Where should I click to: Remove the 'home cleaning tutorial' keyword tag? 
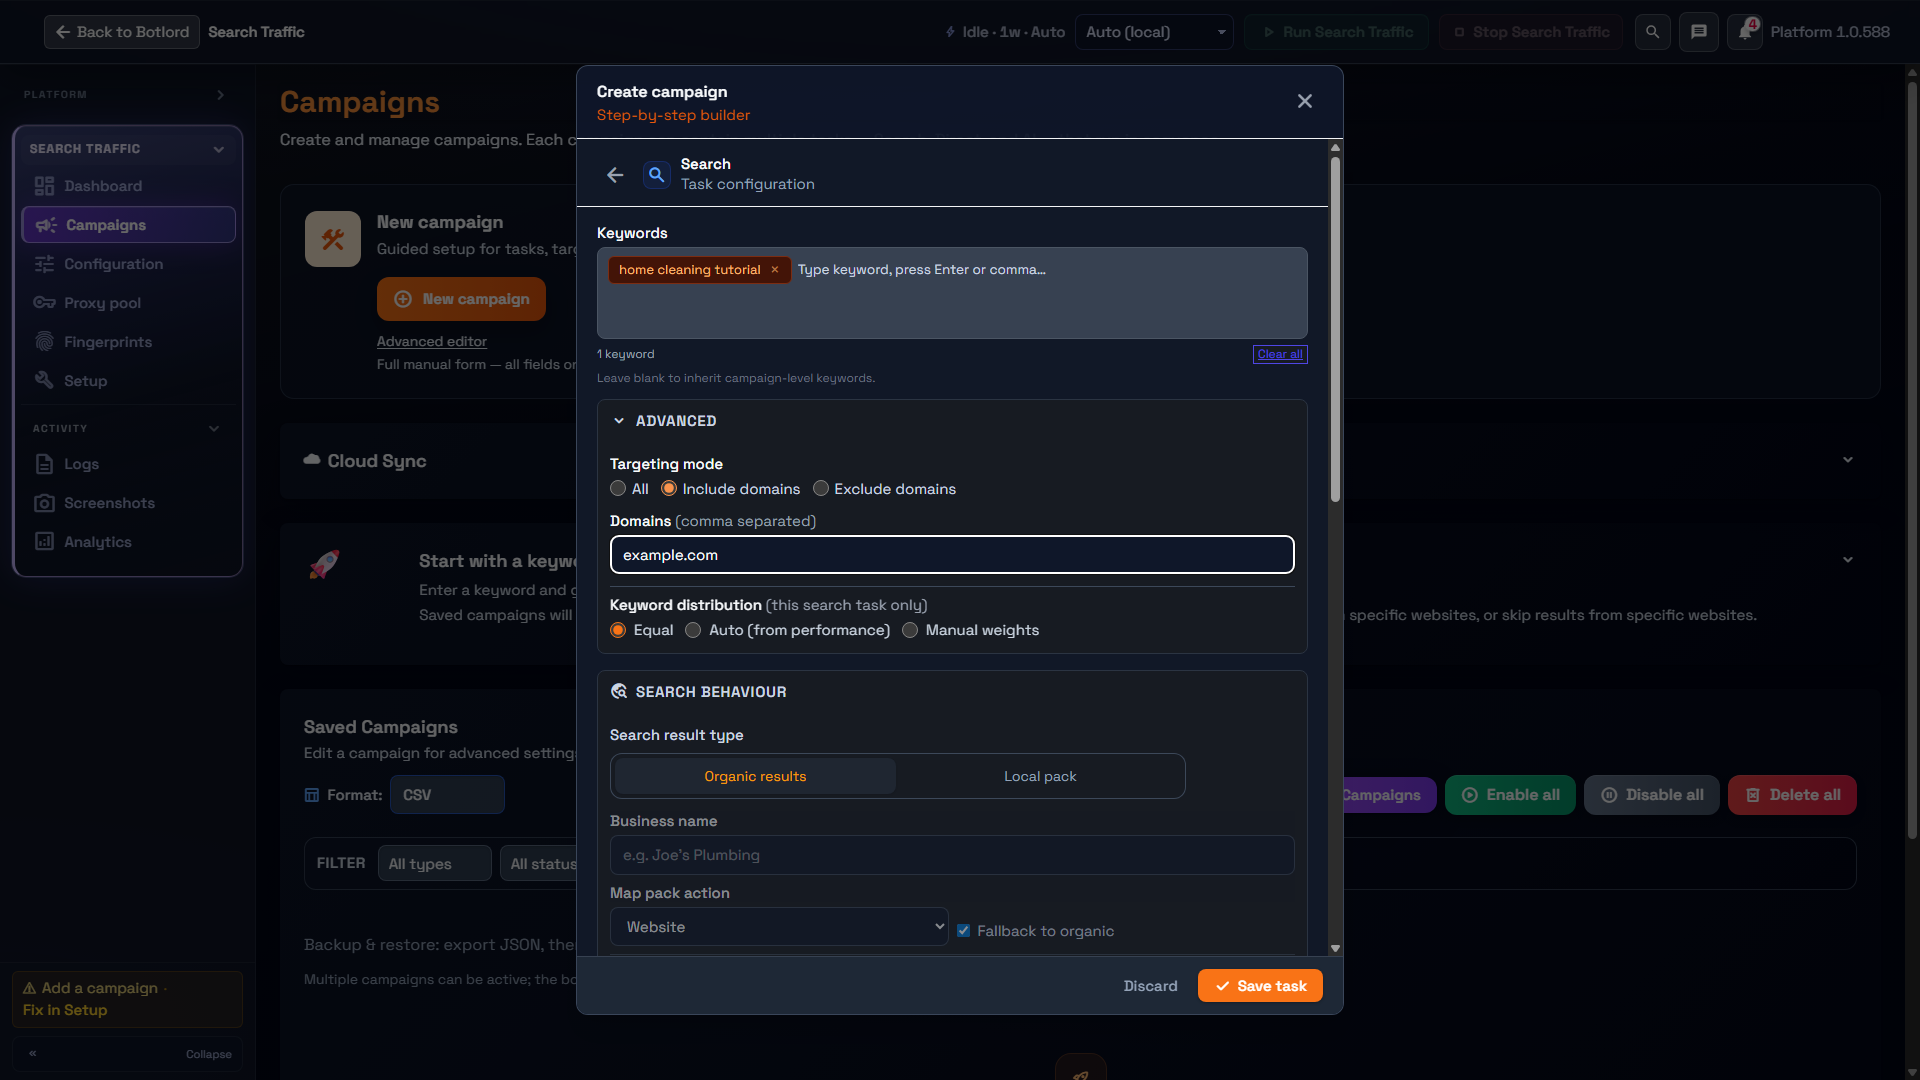tap(775, 270)
